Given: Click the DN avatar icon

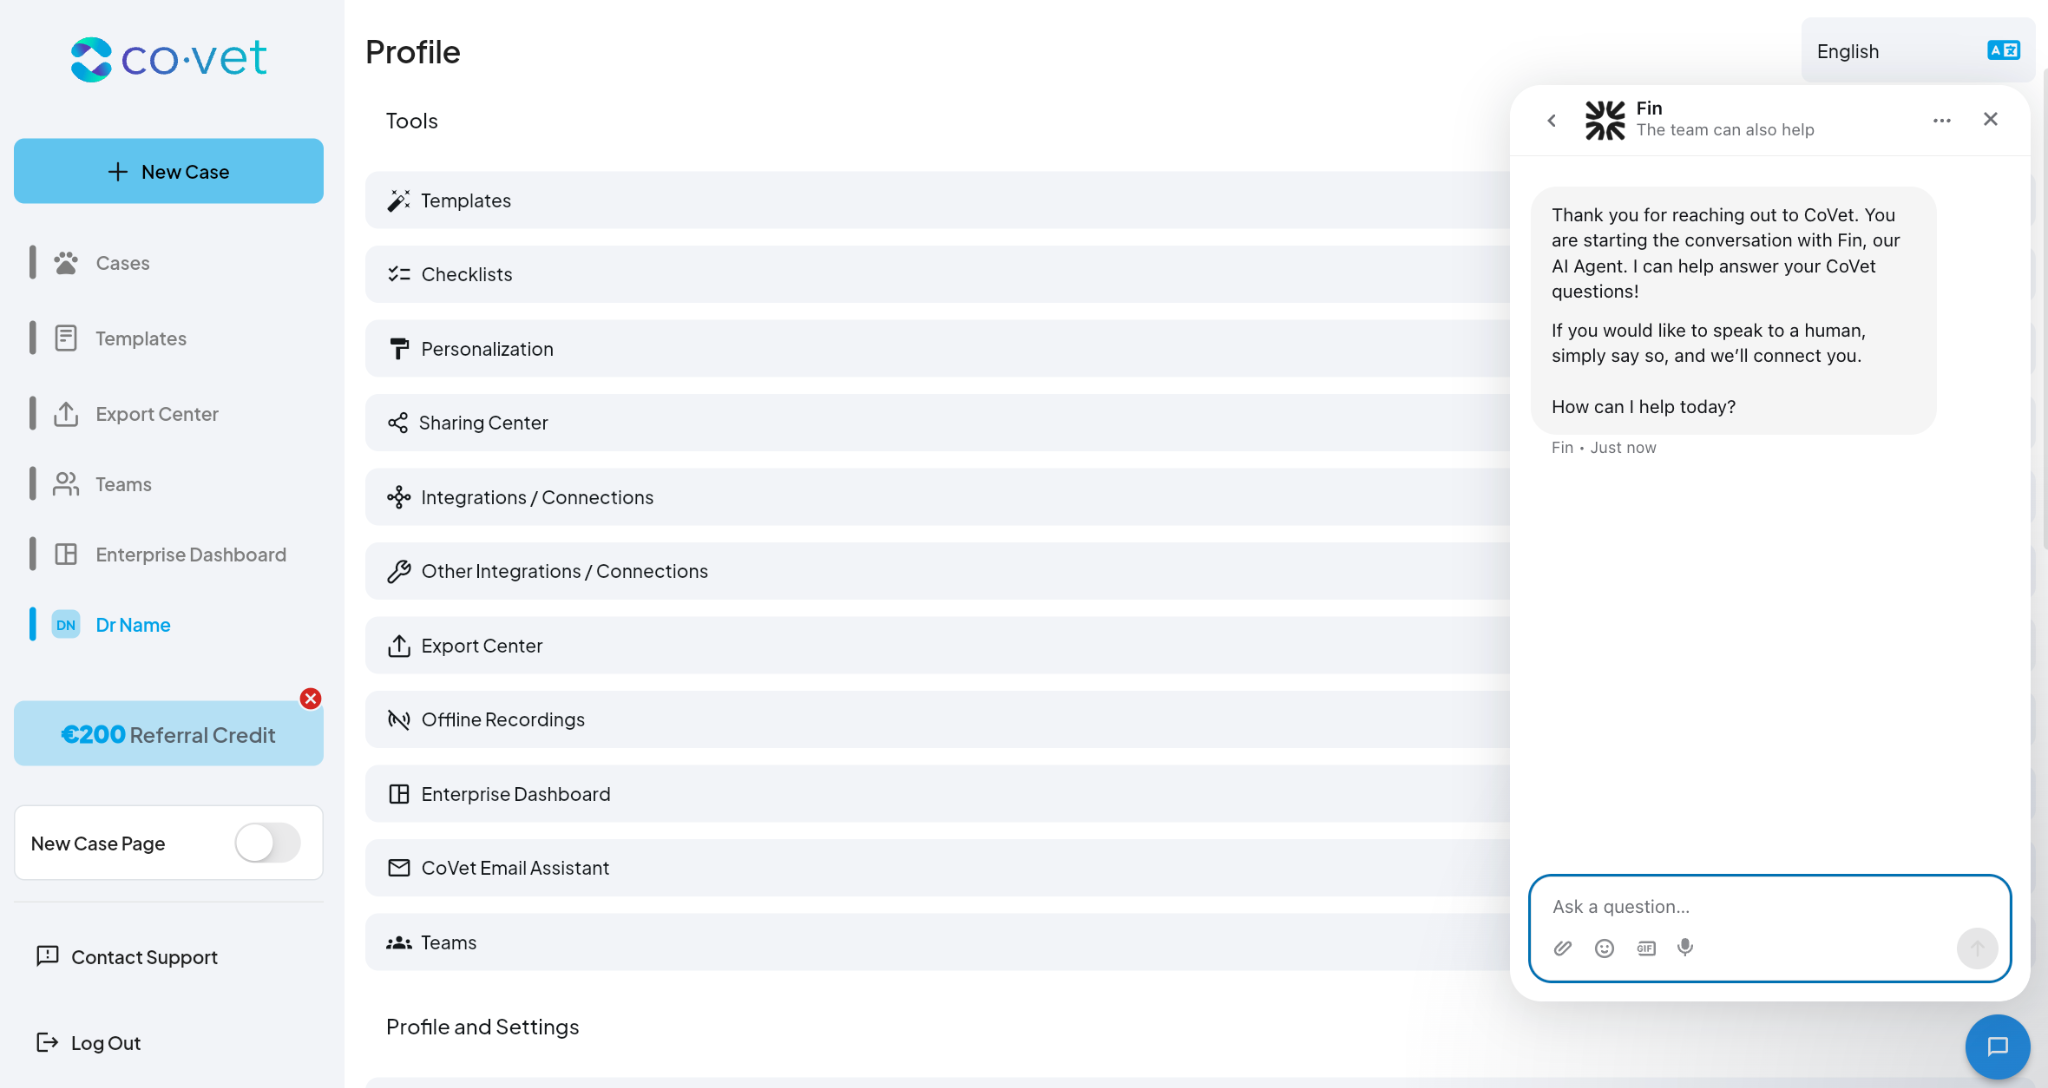Looking at the screenshot, I should click(x=66, y=625).
